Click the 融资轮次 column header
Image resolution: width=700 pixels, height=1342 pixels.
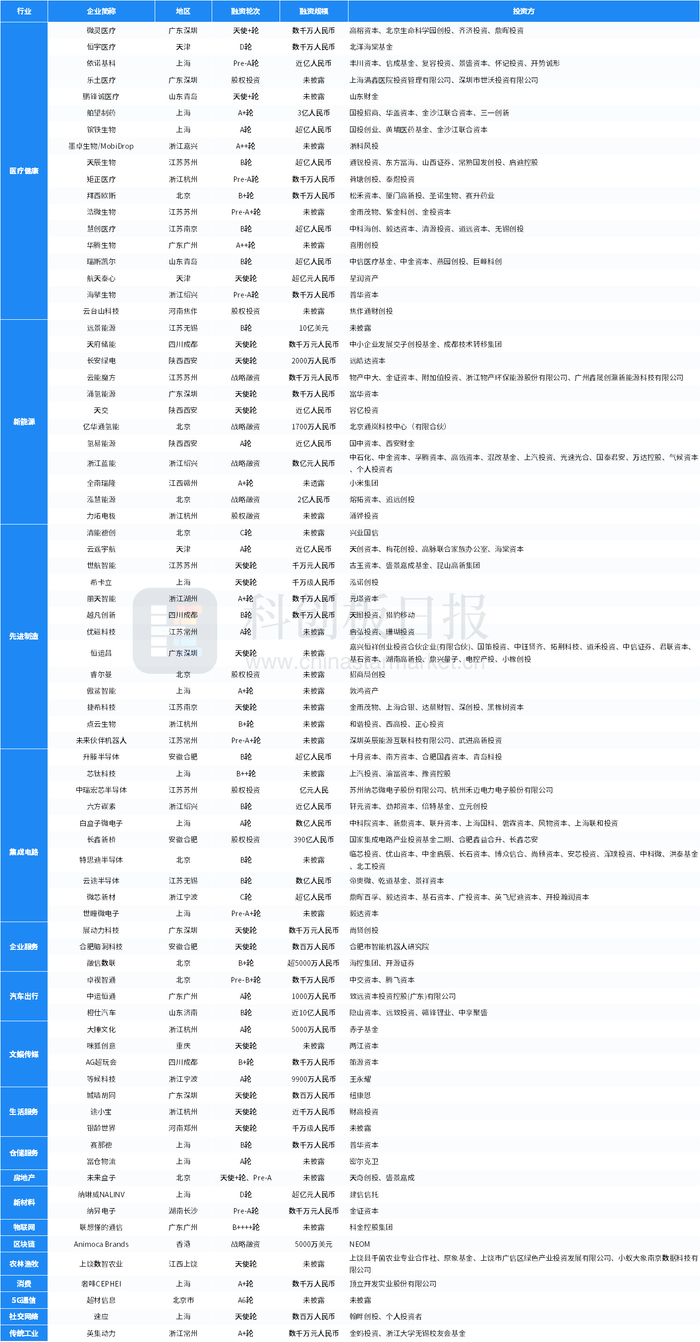pyautogui.click(x=246, y=13)
